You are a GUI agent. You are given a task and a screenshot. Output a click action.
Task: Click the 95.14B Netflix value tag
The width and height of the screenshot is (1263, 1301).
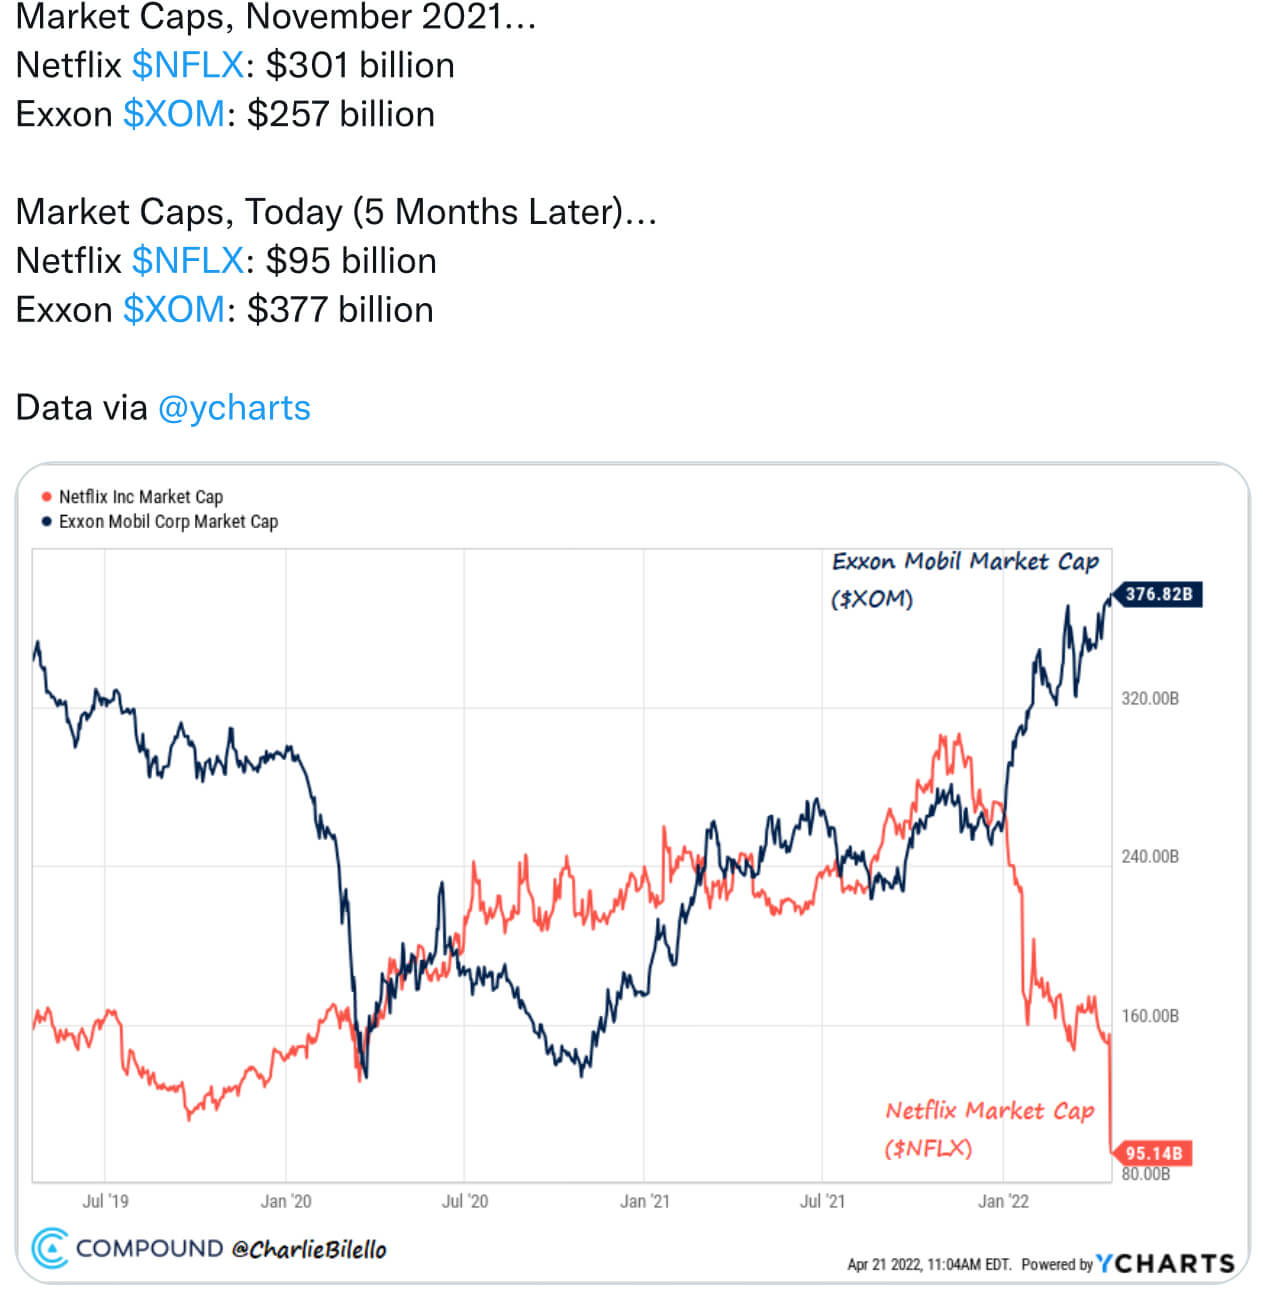tap(1153, 1153)
